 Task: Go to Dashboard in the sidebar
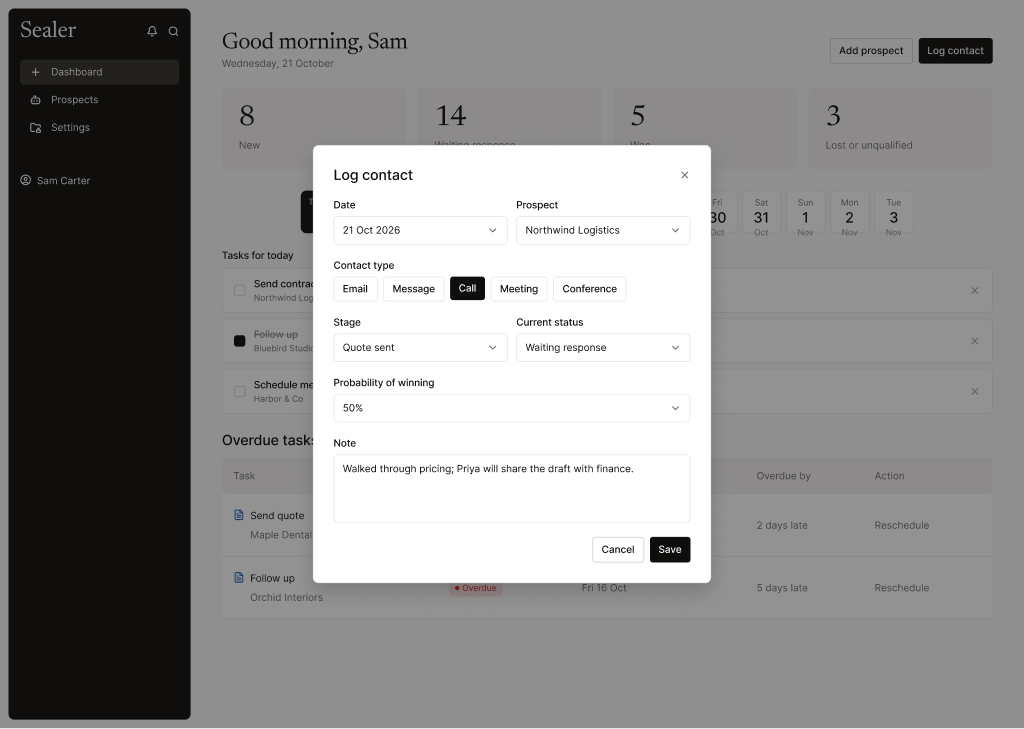click(x=99, y=72)
